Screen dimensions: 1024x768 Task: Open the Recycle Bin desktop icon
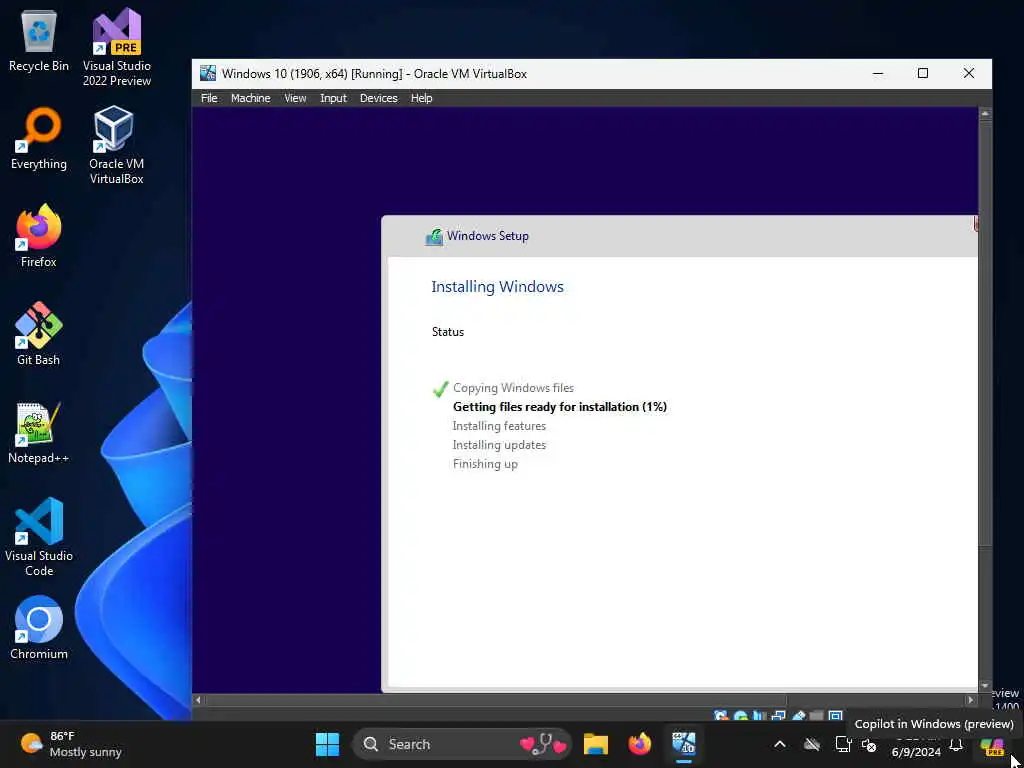[39, 40]
